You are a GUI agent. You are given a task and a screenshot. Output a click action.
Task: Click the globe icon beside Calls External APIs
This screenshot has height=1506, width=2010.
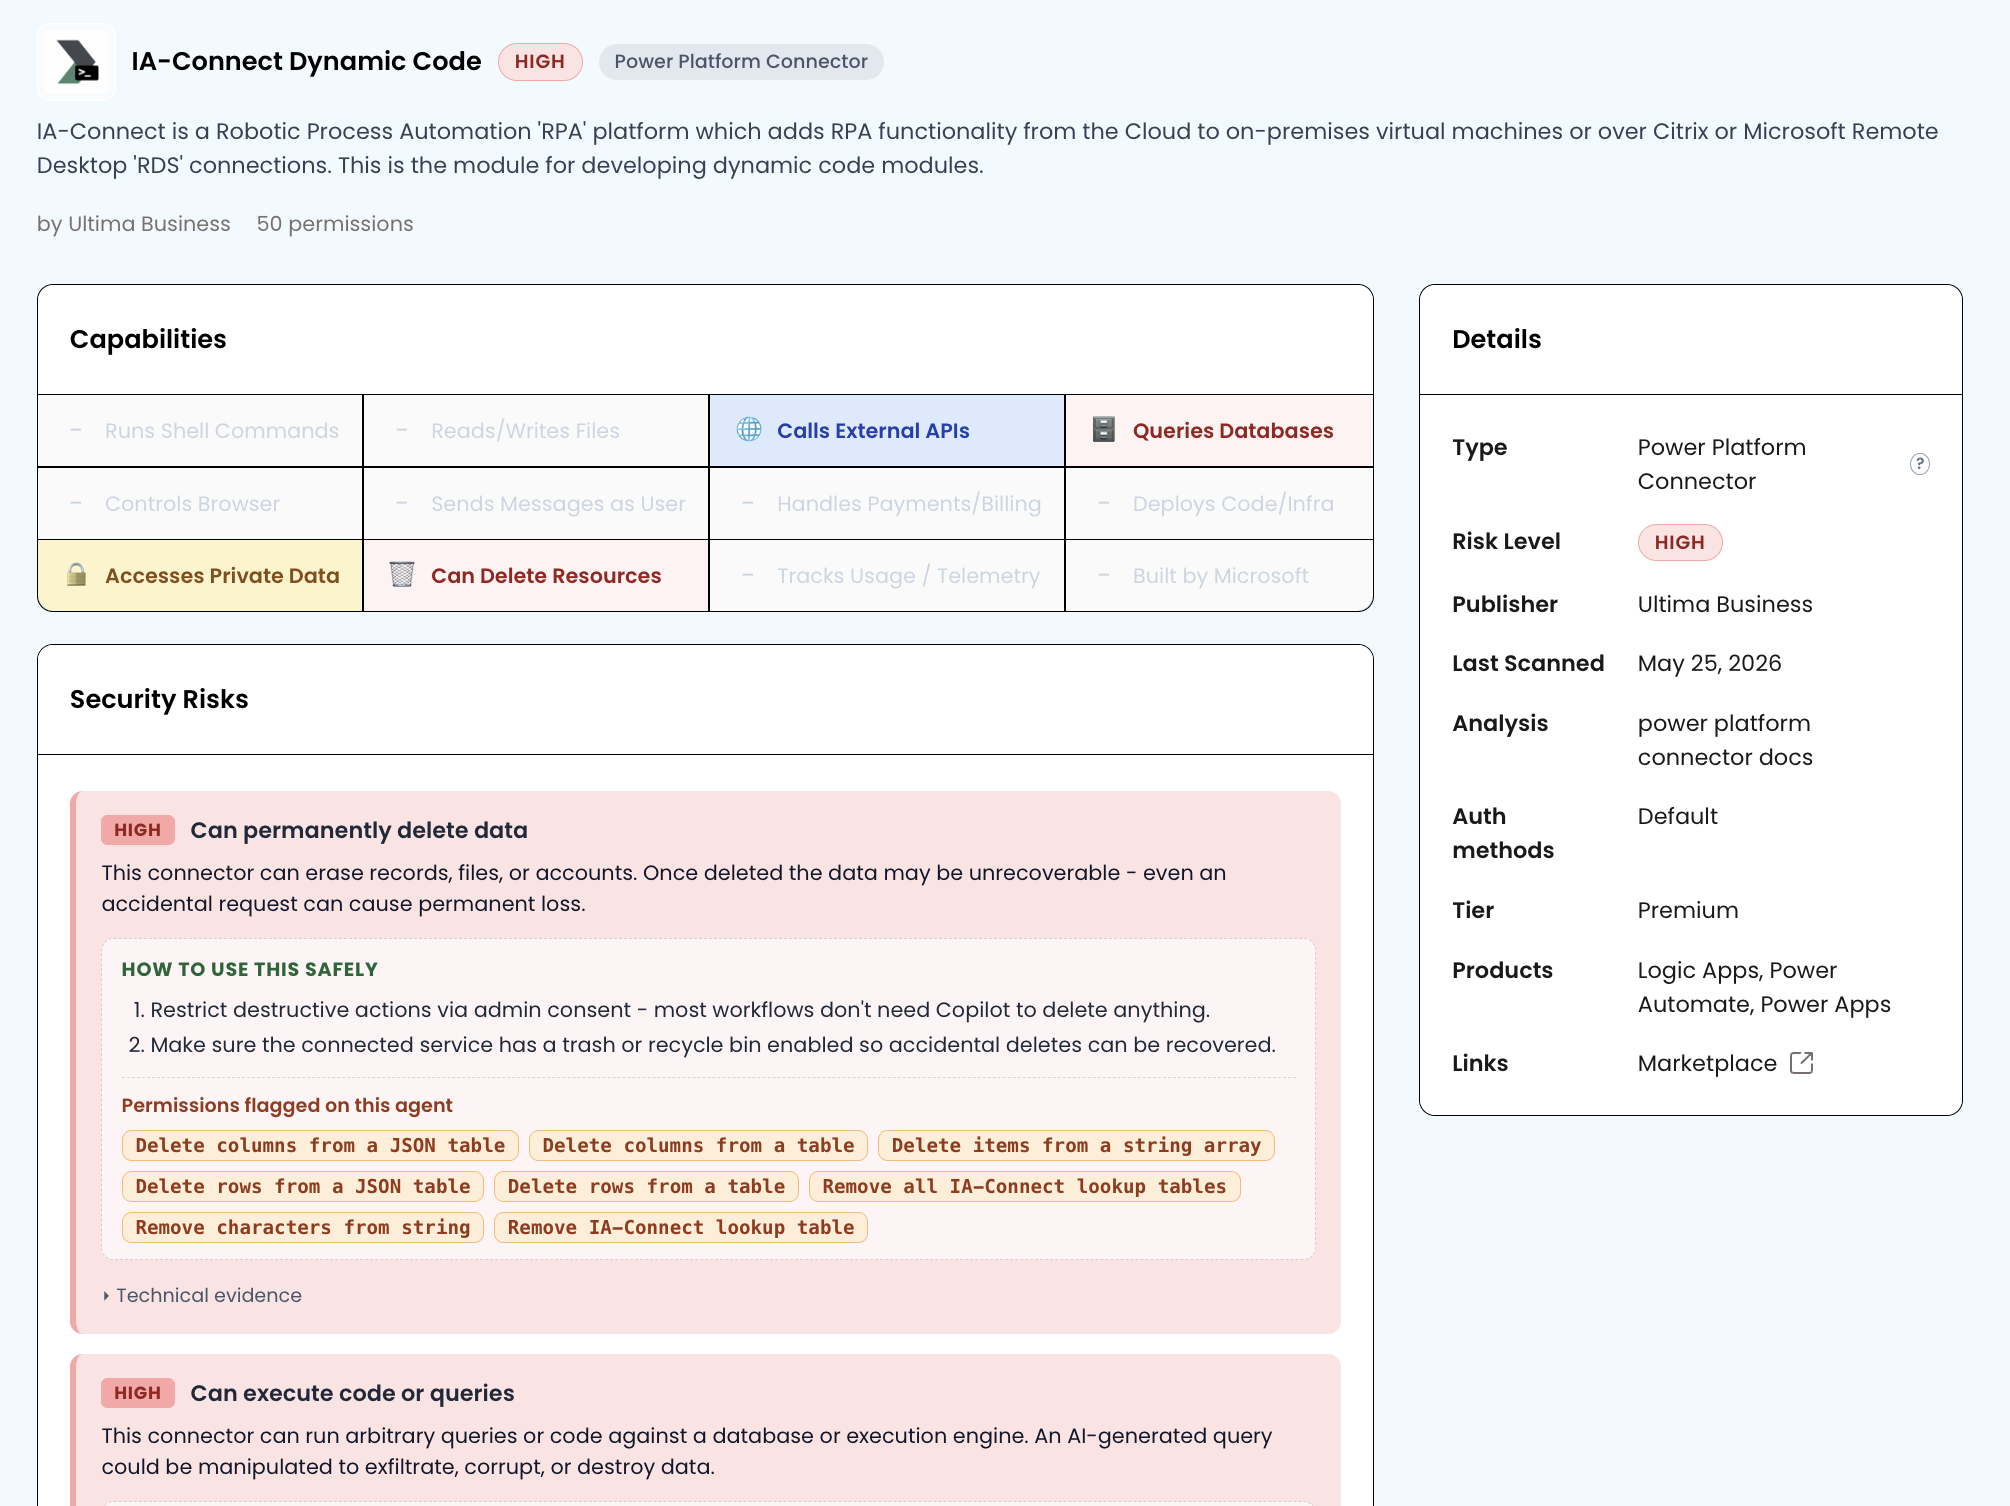[x=749, y=430]
